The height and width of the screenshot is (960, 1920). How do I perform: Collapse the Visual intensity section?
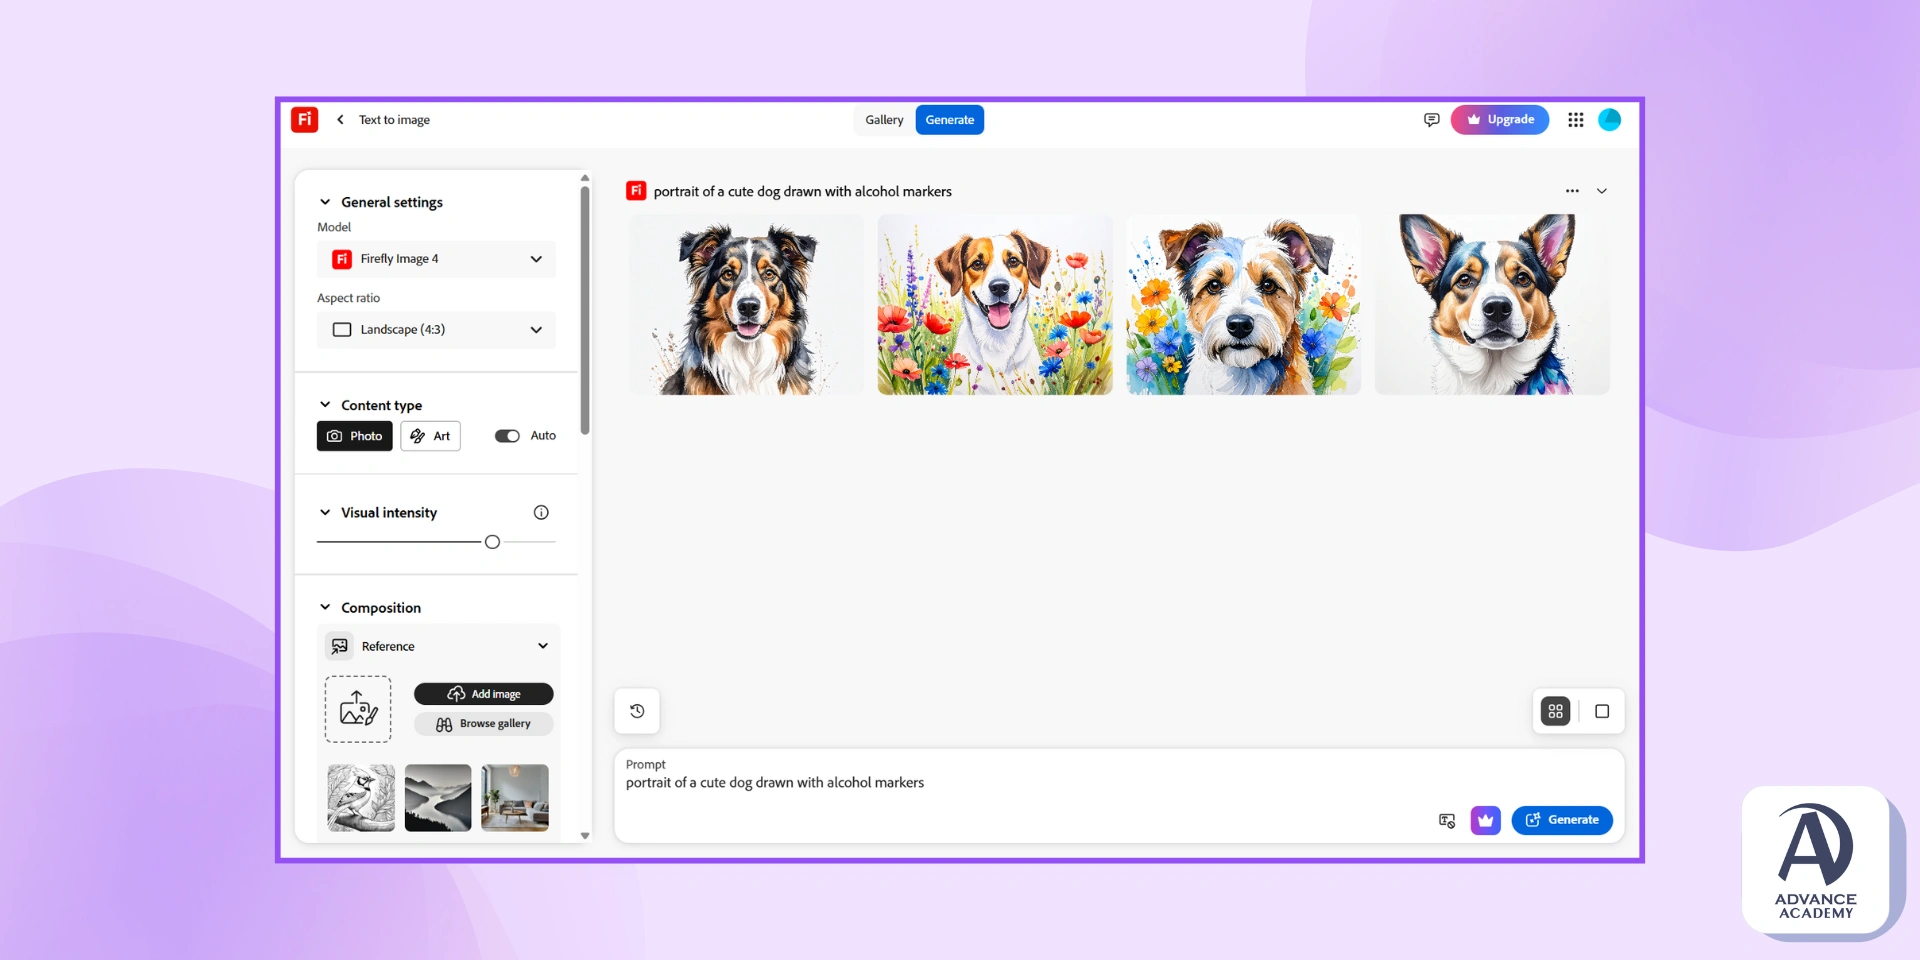tap(325, 512)
